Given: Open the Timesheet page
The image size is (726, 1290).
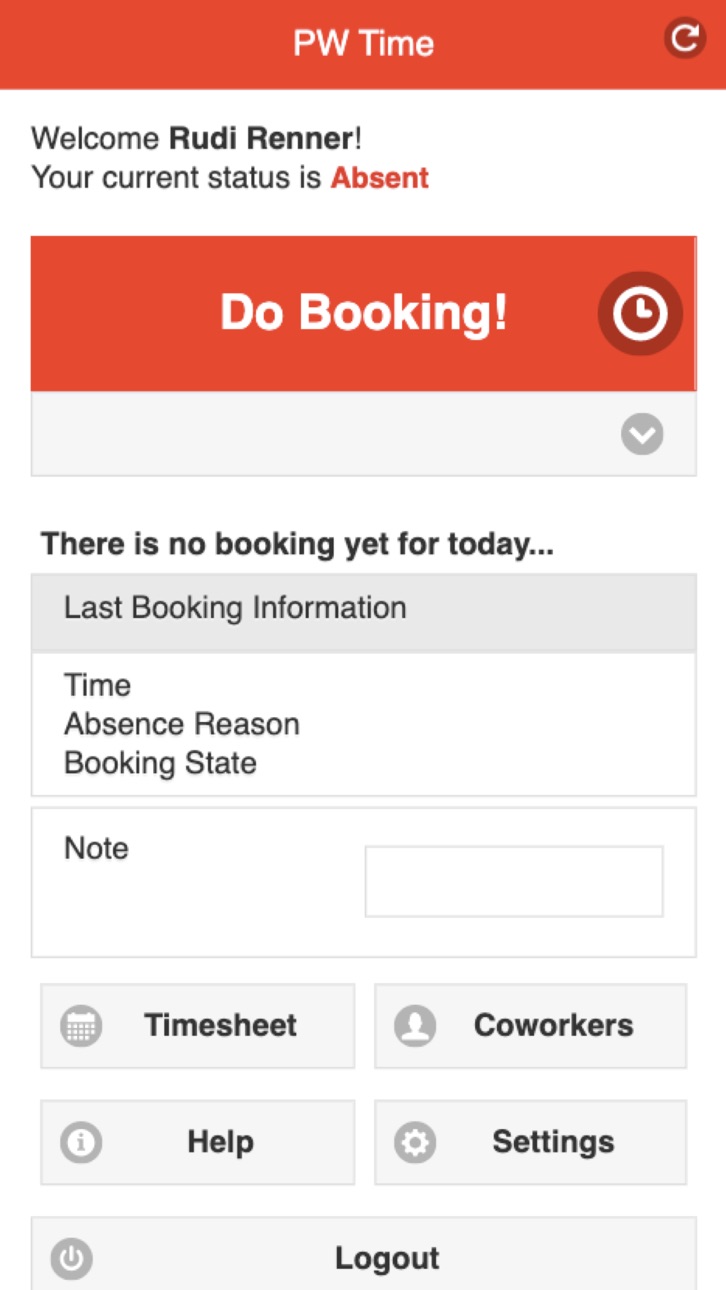Looking at the screenshot, I should tap(198, 1026).
